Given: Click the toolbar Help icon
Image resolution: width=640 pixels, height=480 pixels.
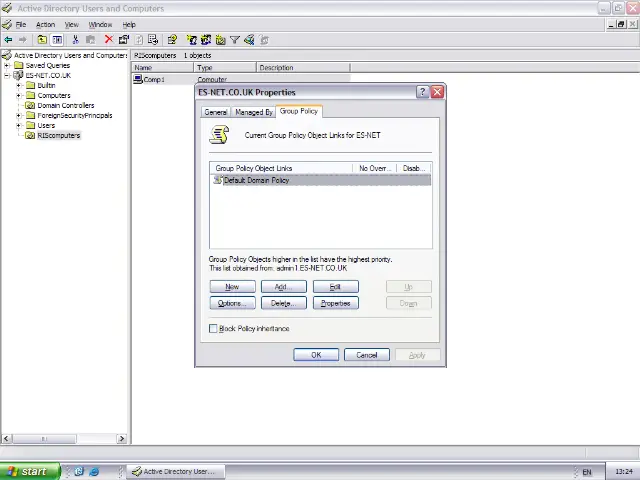Looking at the screenshot, I should point(172,40).
